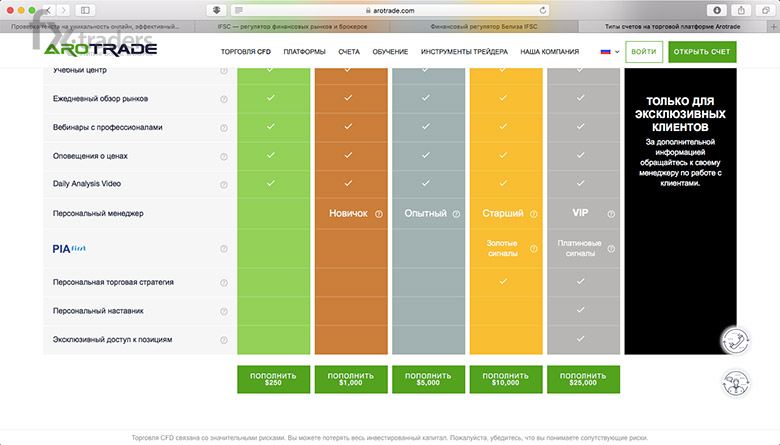Click the shield extension icon in toolbar
This screenshot has height=445, width=780.
216,10
